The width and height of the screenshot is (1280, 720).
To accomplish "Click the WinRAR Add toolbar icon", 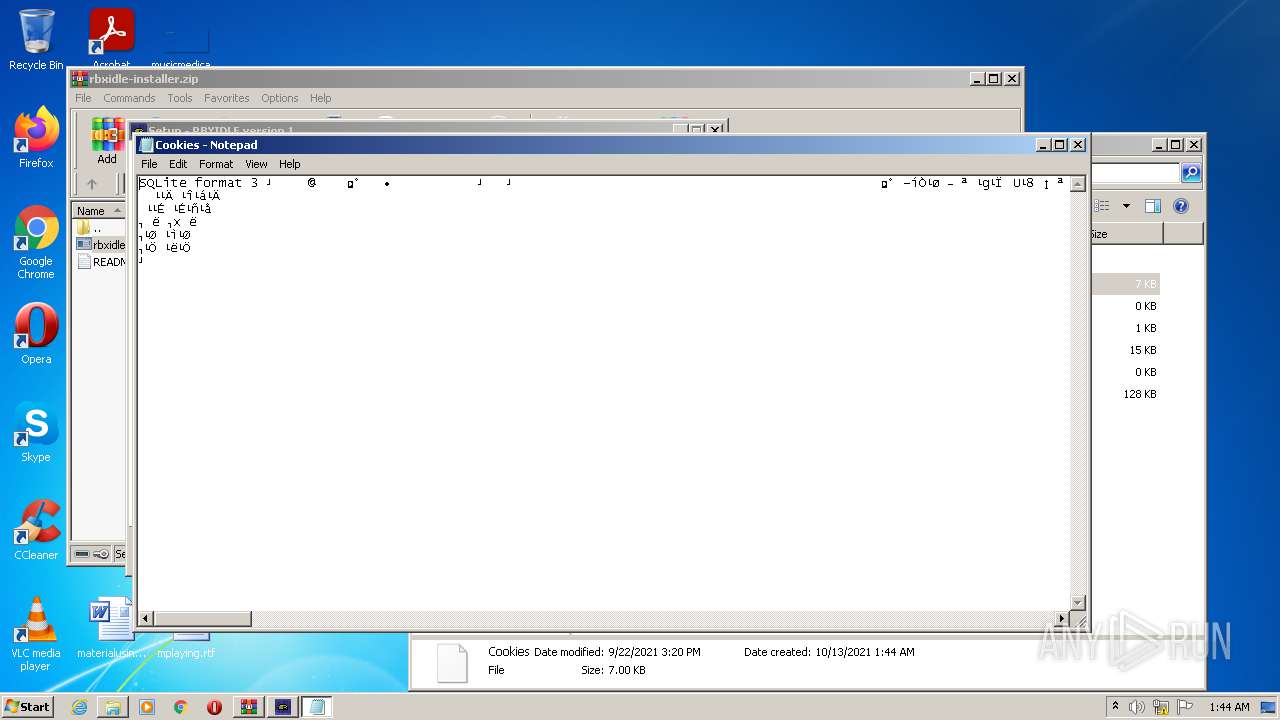I will tap(107, 141).
